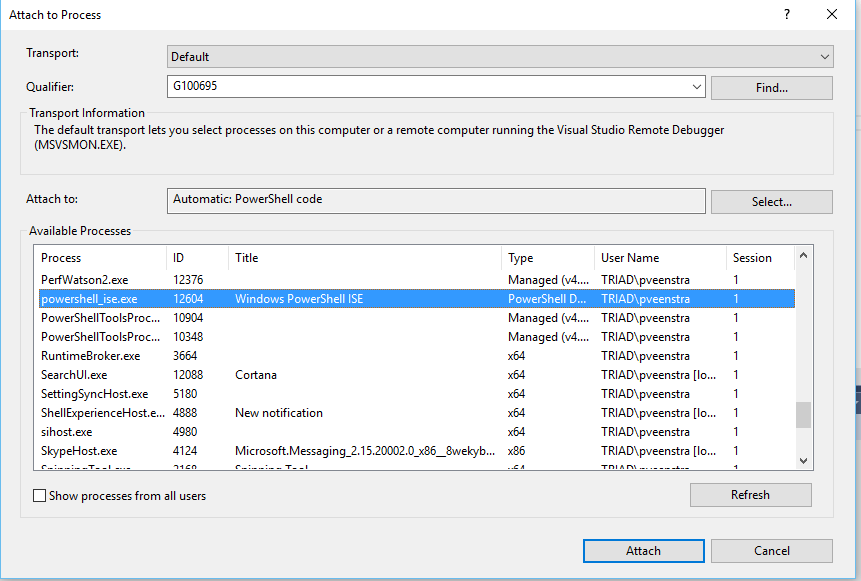
Task: Select the PowerShellToolsProc row with ID 10348
Action: click(x=417, y=337)
